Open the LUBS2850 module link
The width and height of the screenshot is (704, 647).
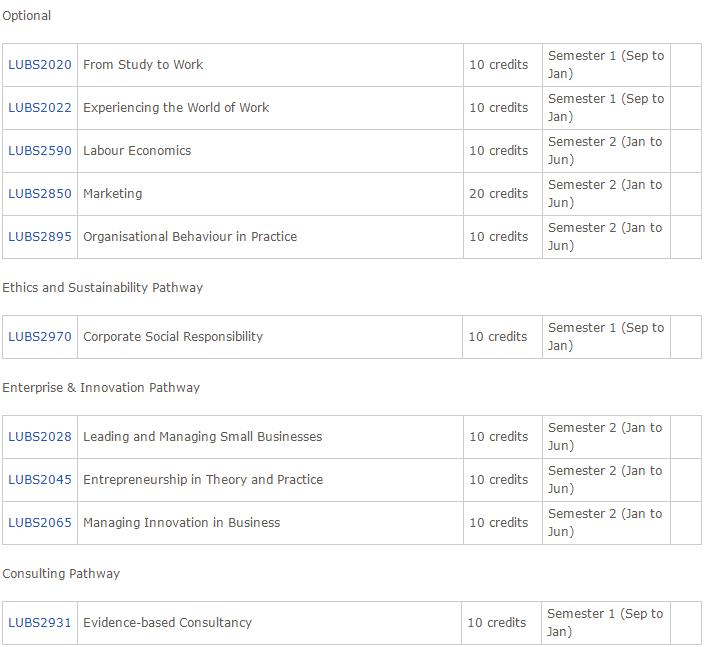40,194
